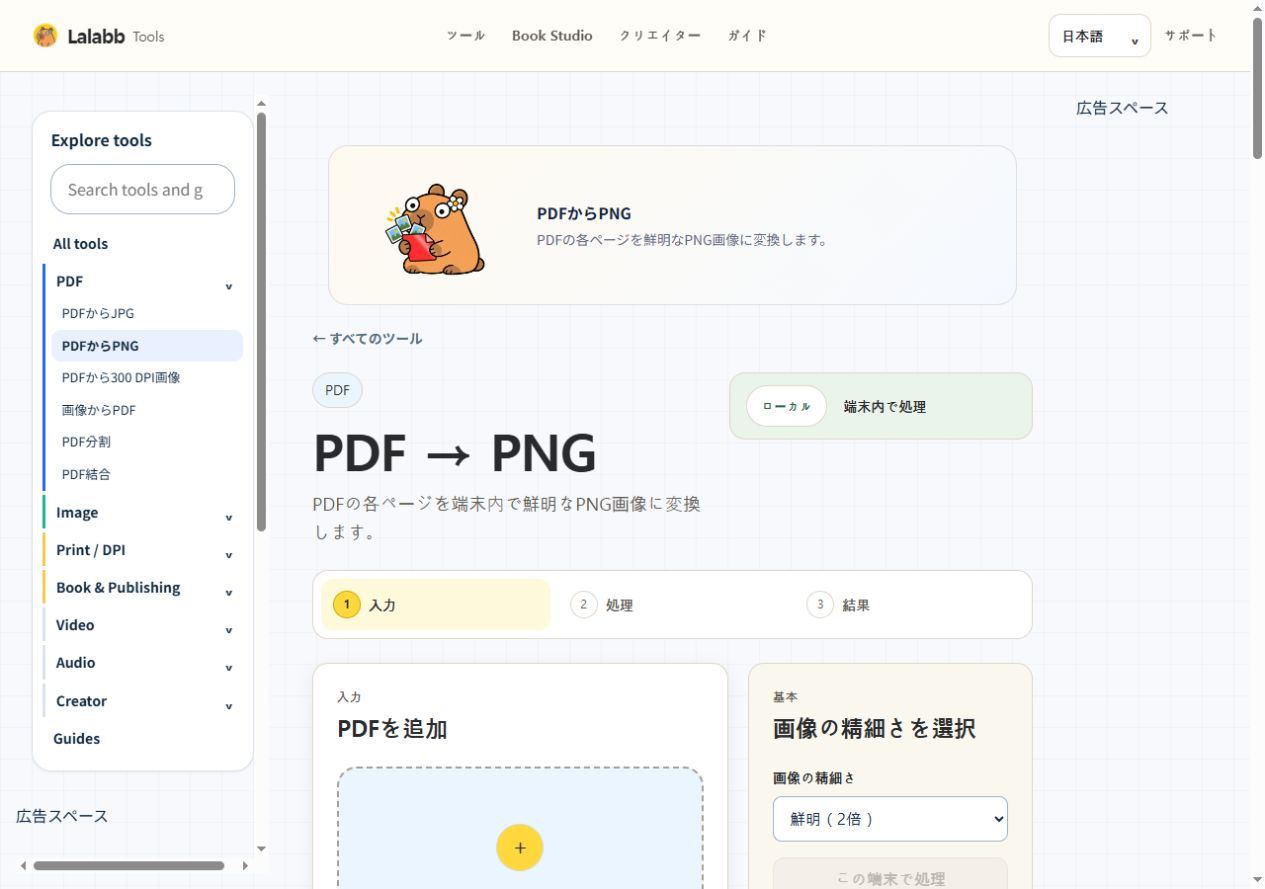The height and width of the screenshot is (889, 1265).
Task: Open ガイド in top navigation
Action: (x=748, y=36)
